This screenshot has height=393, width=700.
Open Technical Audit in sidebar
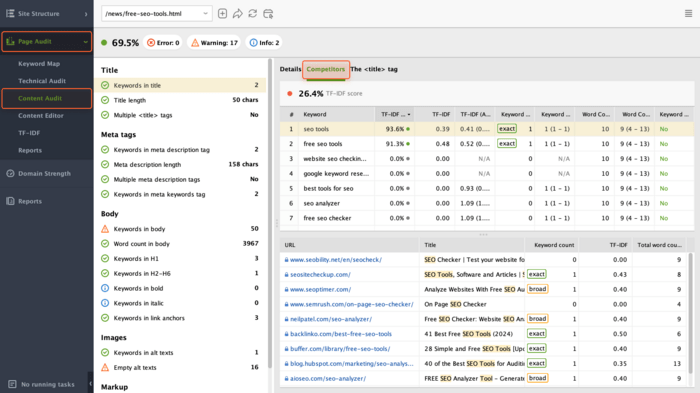click(x=42, y=81)
